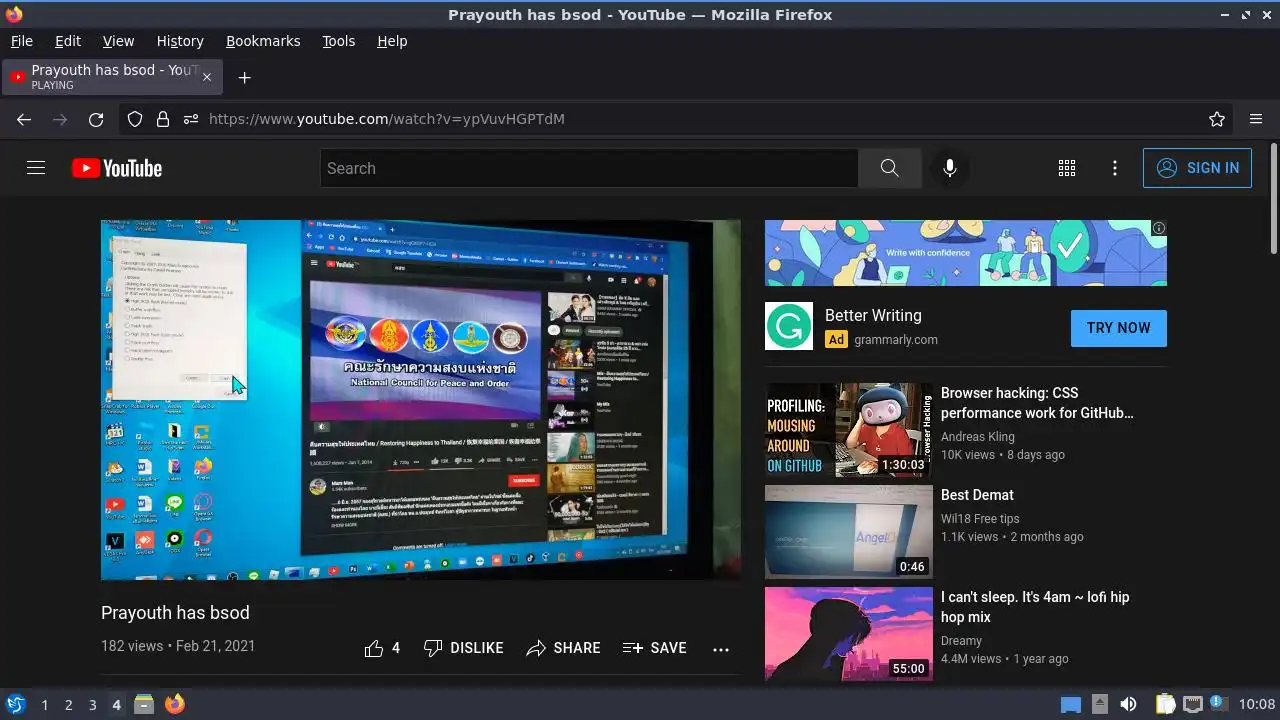Screen dimensions: 1280x720
Task: Open the volume control in the tray
Action: pos(1129,704)
